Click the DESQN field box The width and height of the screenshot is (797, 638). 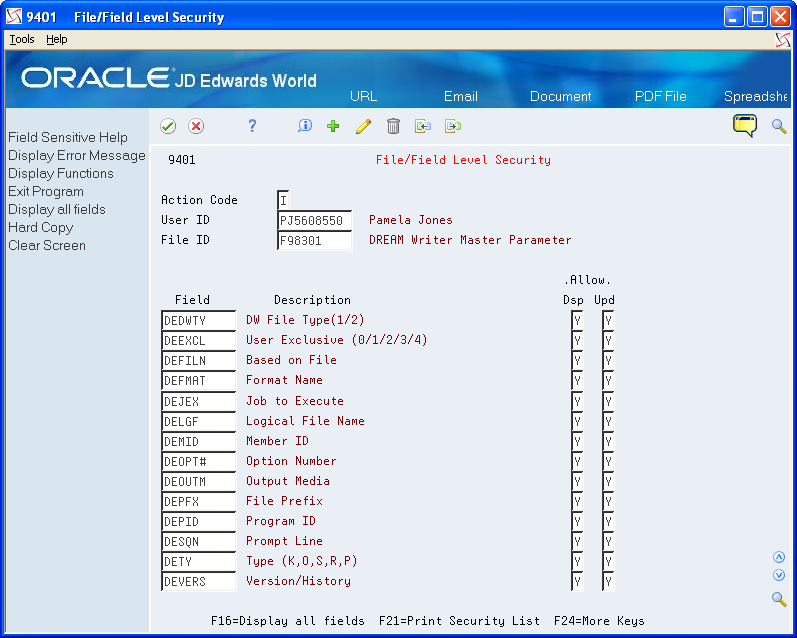[x=199, y=542]
